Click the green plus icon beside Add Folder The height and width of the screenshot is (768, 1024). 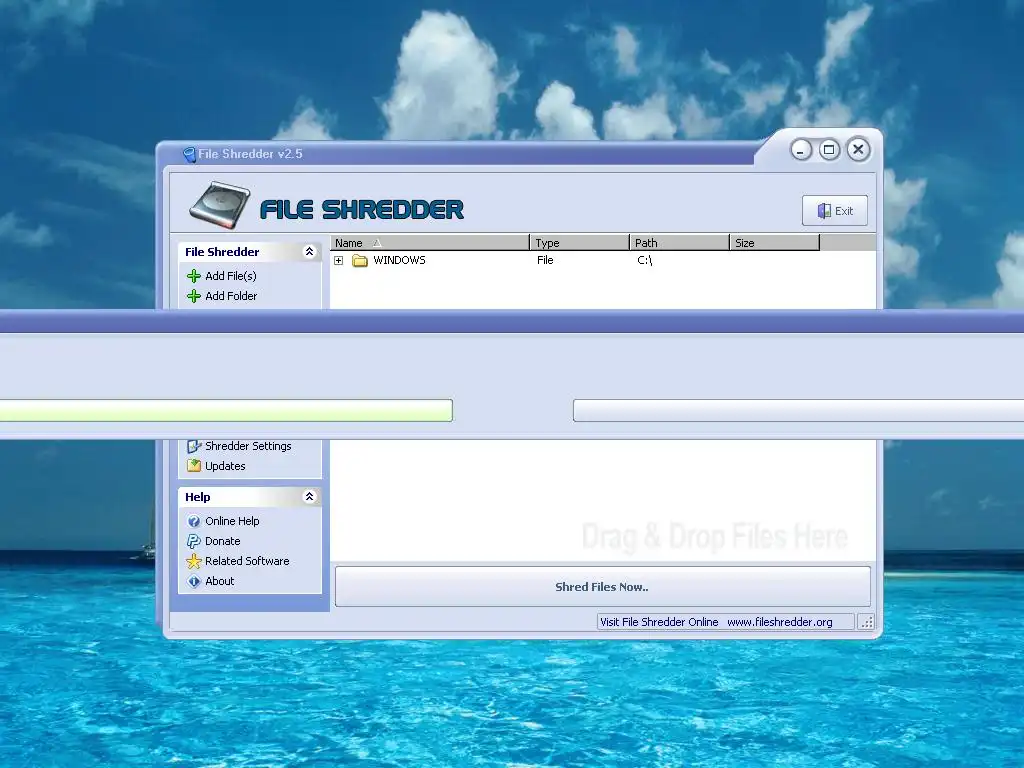point(194,296)
